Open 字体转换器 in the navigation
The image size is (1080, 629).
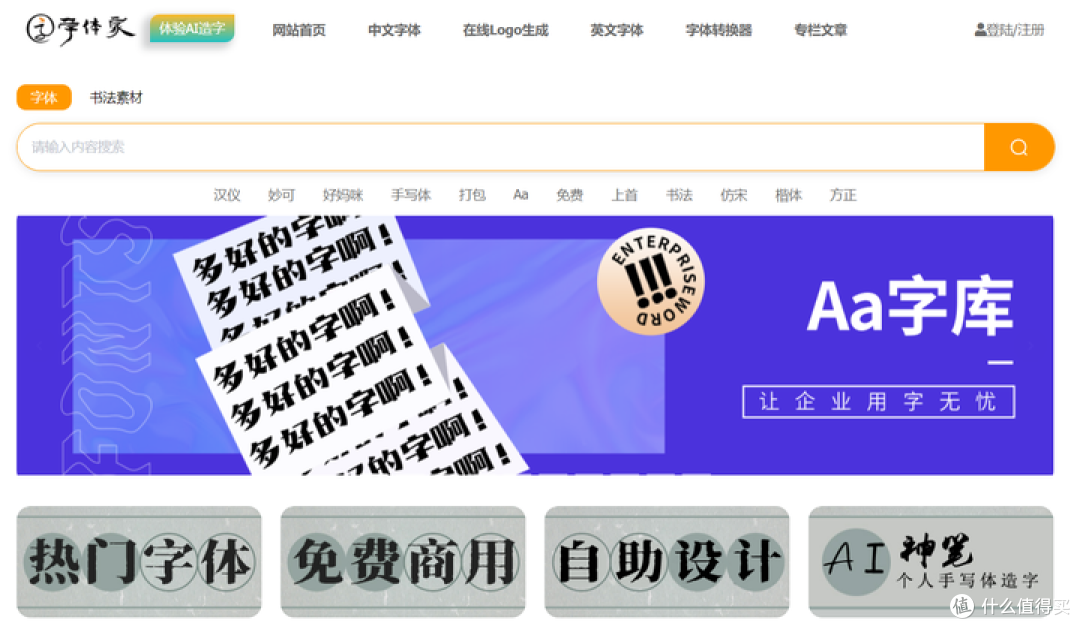718,30
